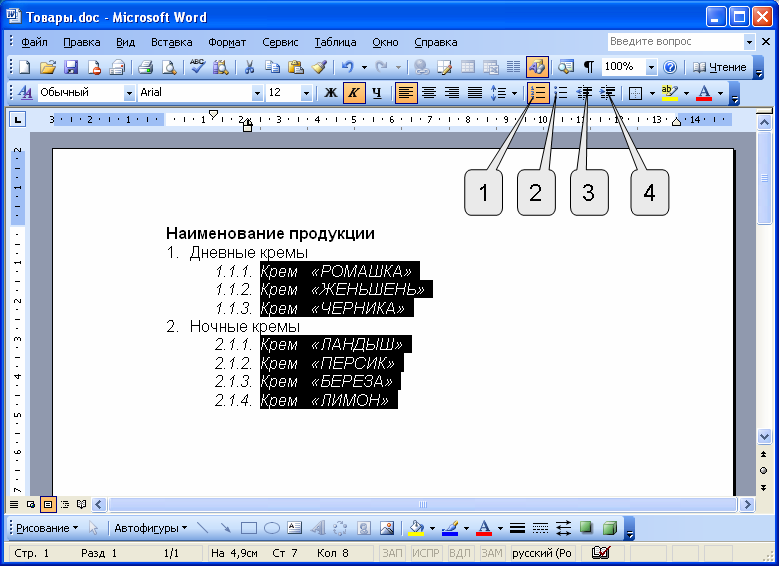Viewport: 779px width, 566px height.
Task: Toggle bold formatting (Ж)
Action: point(330,93)
